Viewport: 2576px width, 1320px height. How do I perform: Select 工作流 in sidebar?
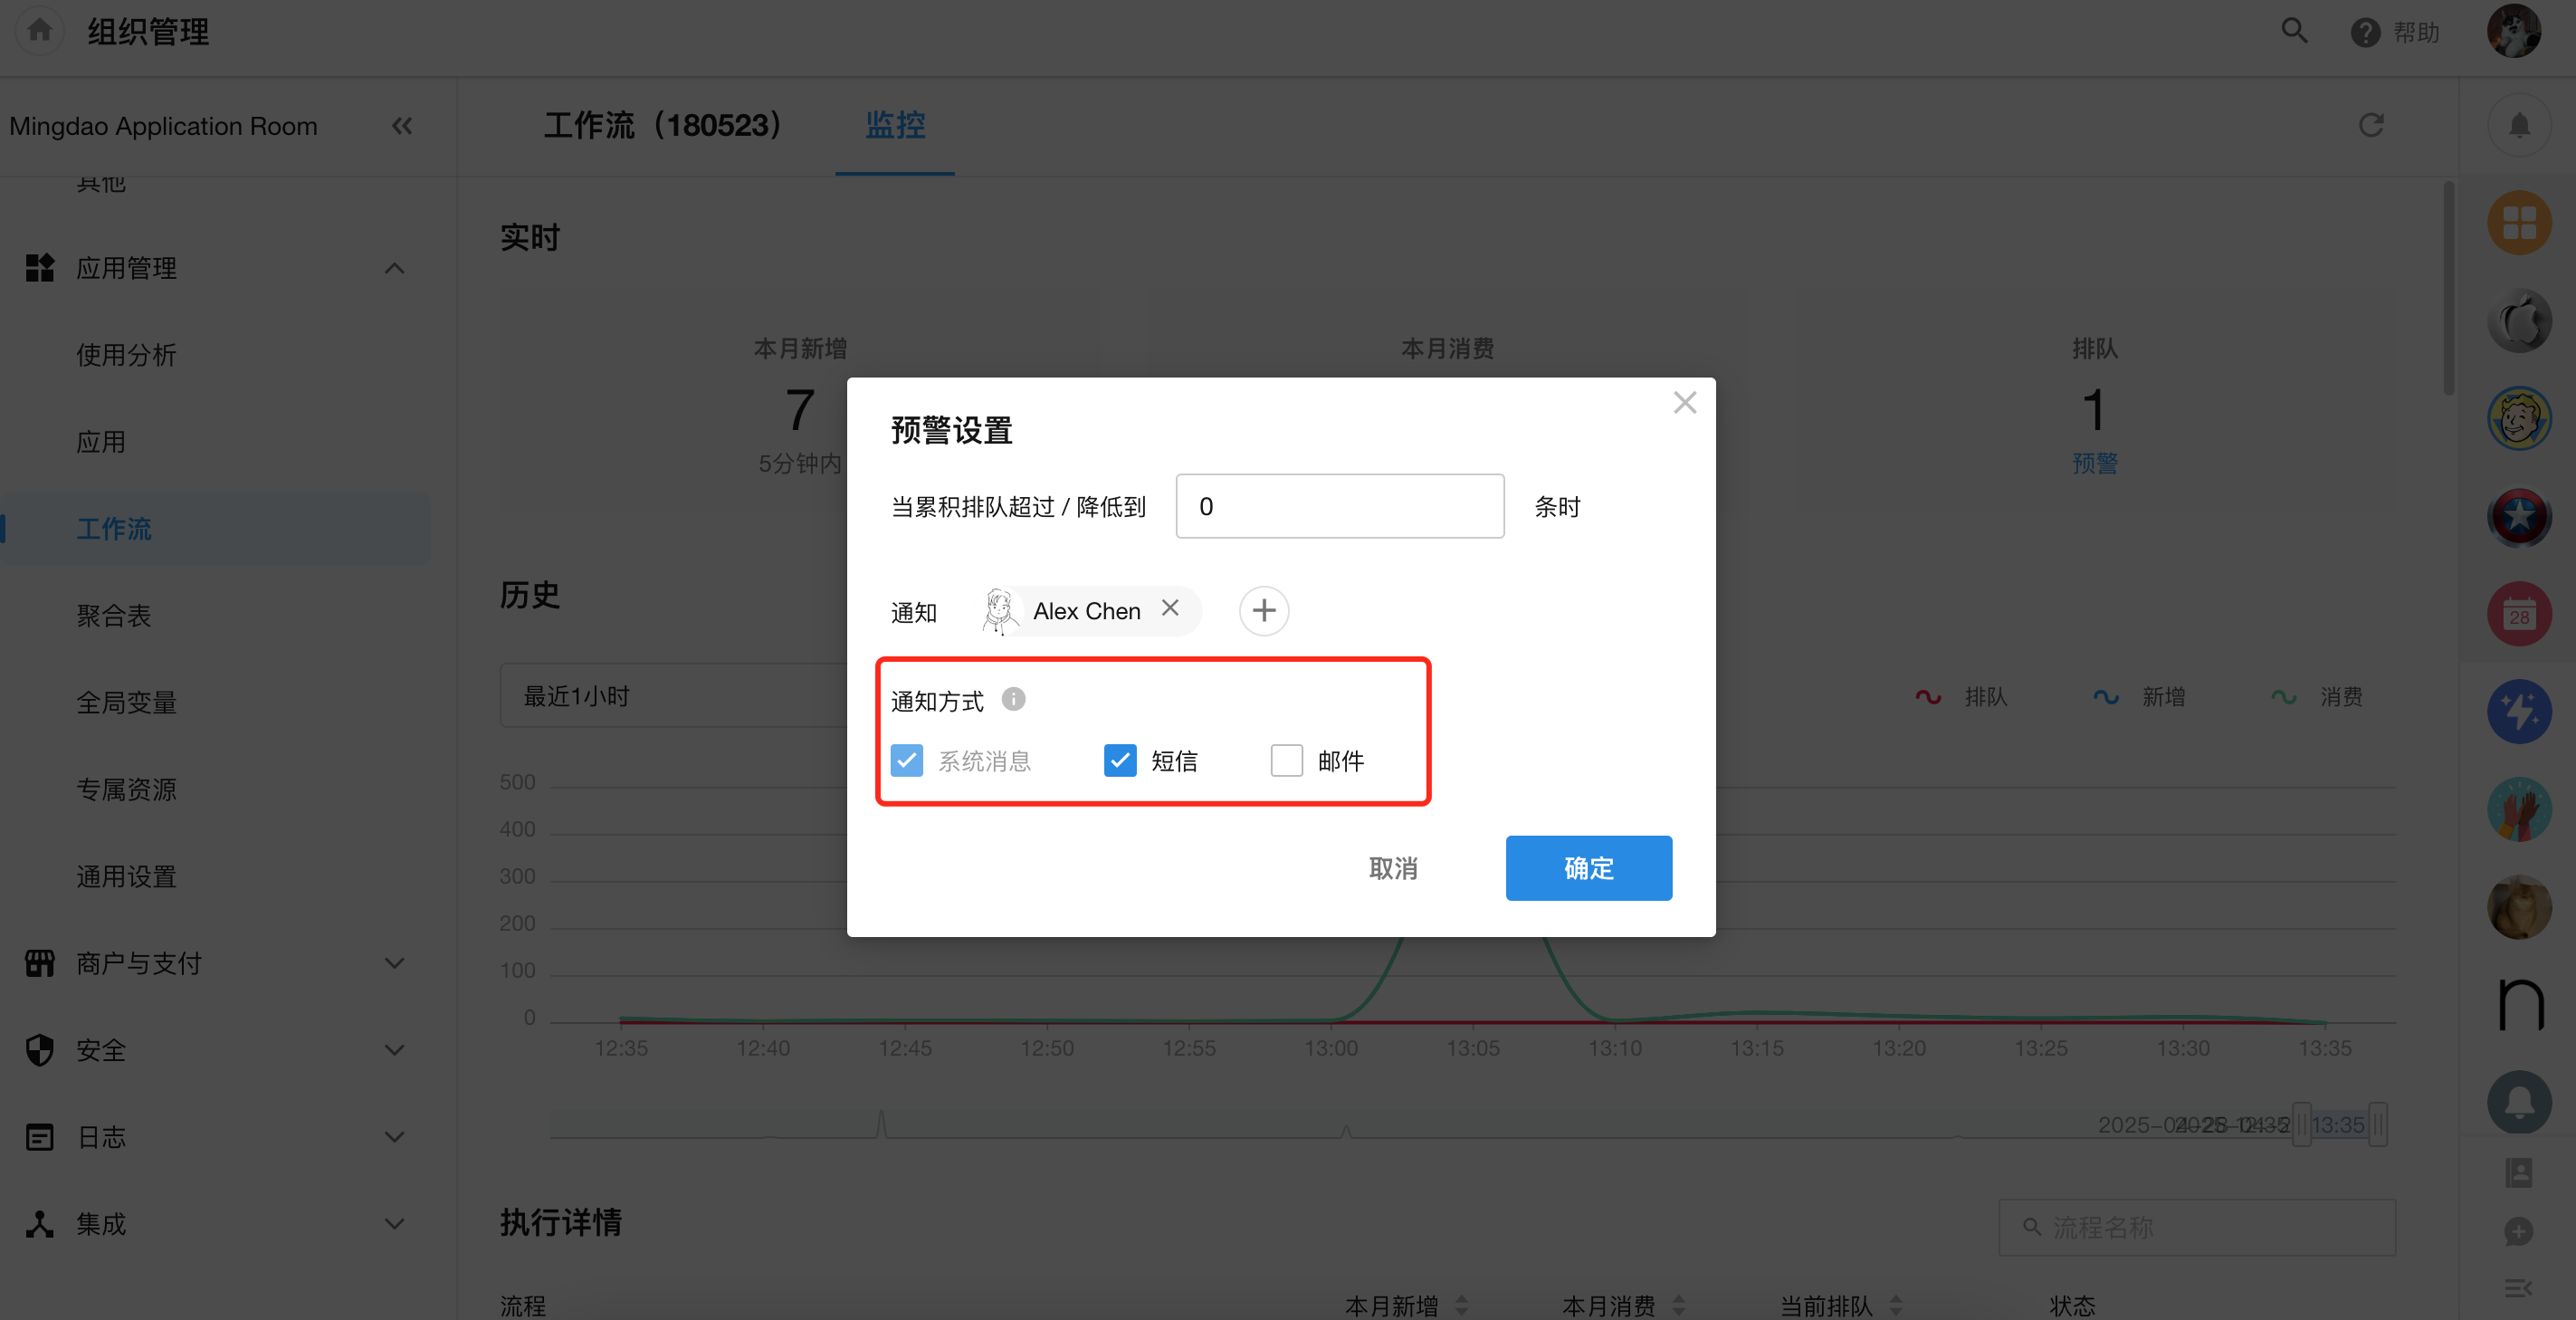pyautogui.click(x=215, y=529)
